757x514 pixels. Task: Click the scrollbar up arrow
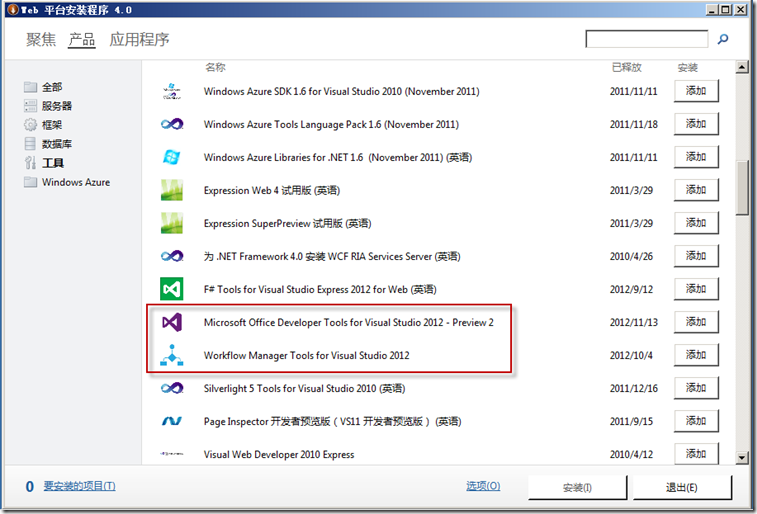pos(742,67)
